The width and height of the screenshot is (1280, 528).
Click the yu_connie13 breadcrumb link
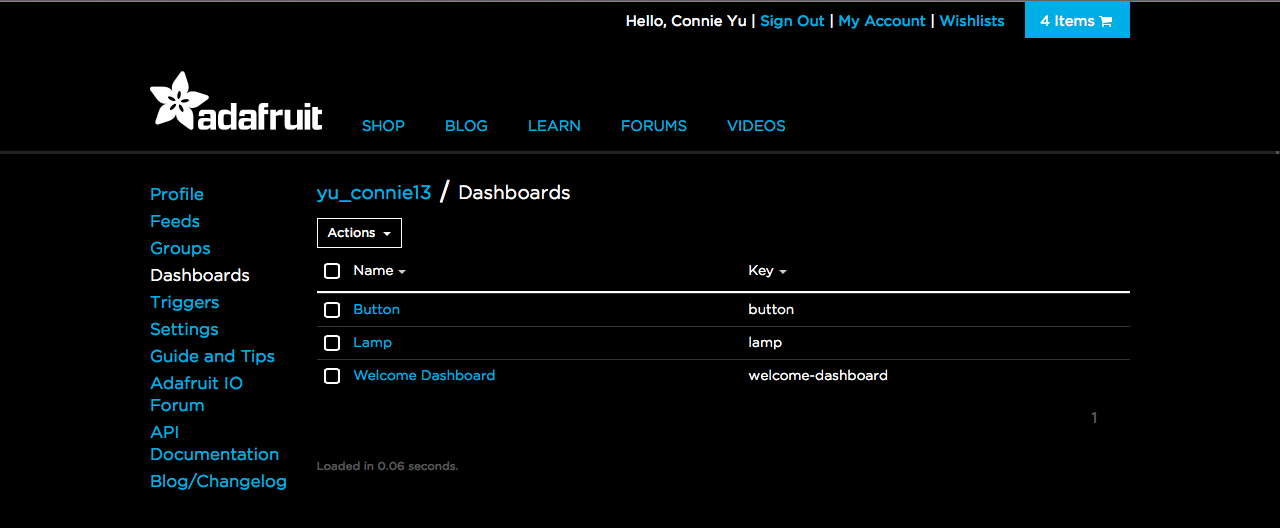[374, 193]
